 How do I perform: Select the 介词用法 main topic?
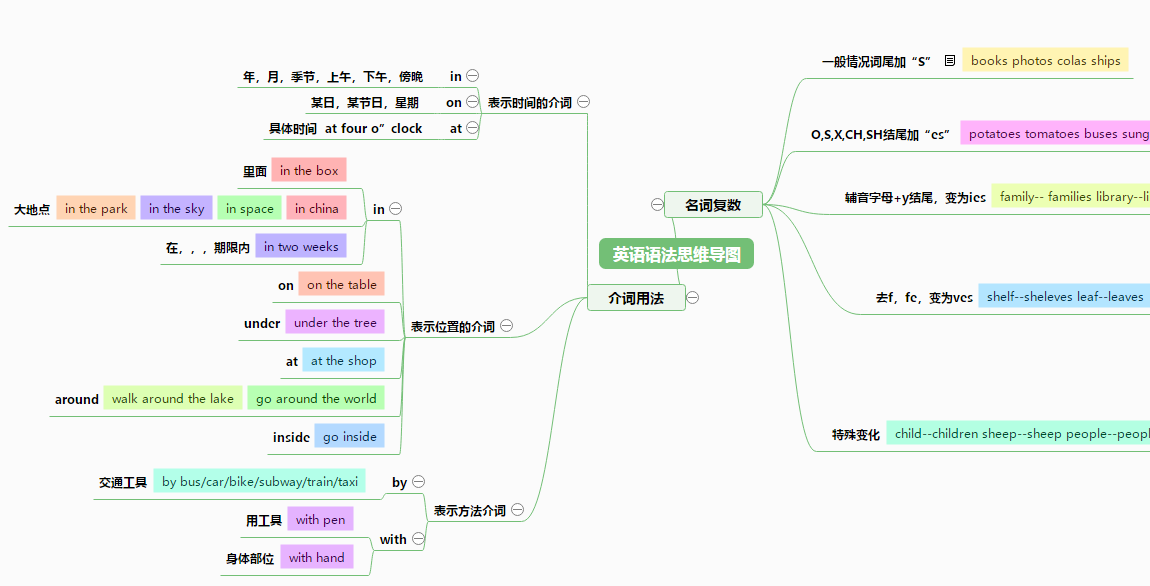[636, 298]
